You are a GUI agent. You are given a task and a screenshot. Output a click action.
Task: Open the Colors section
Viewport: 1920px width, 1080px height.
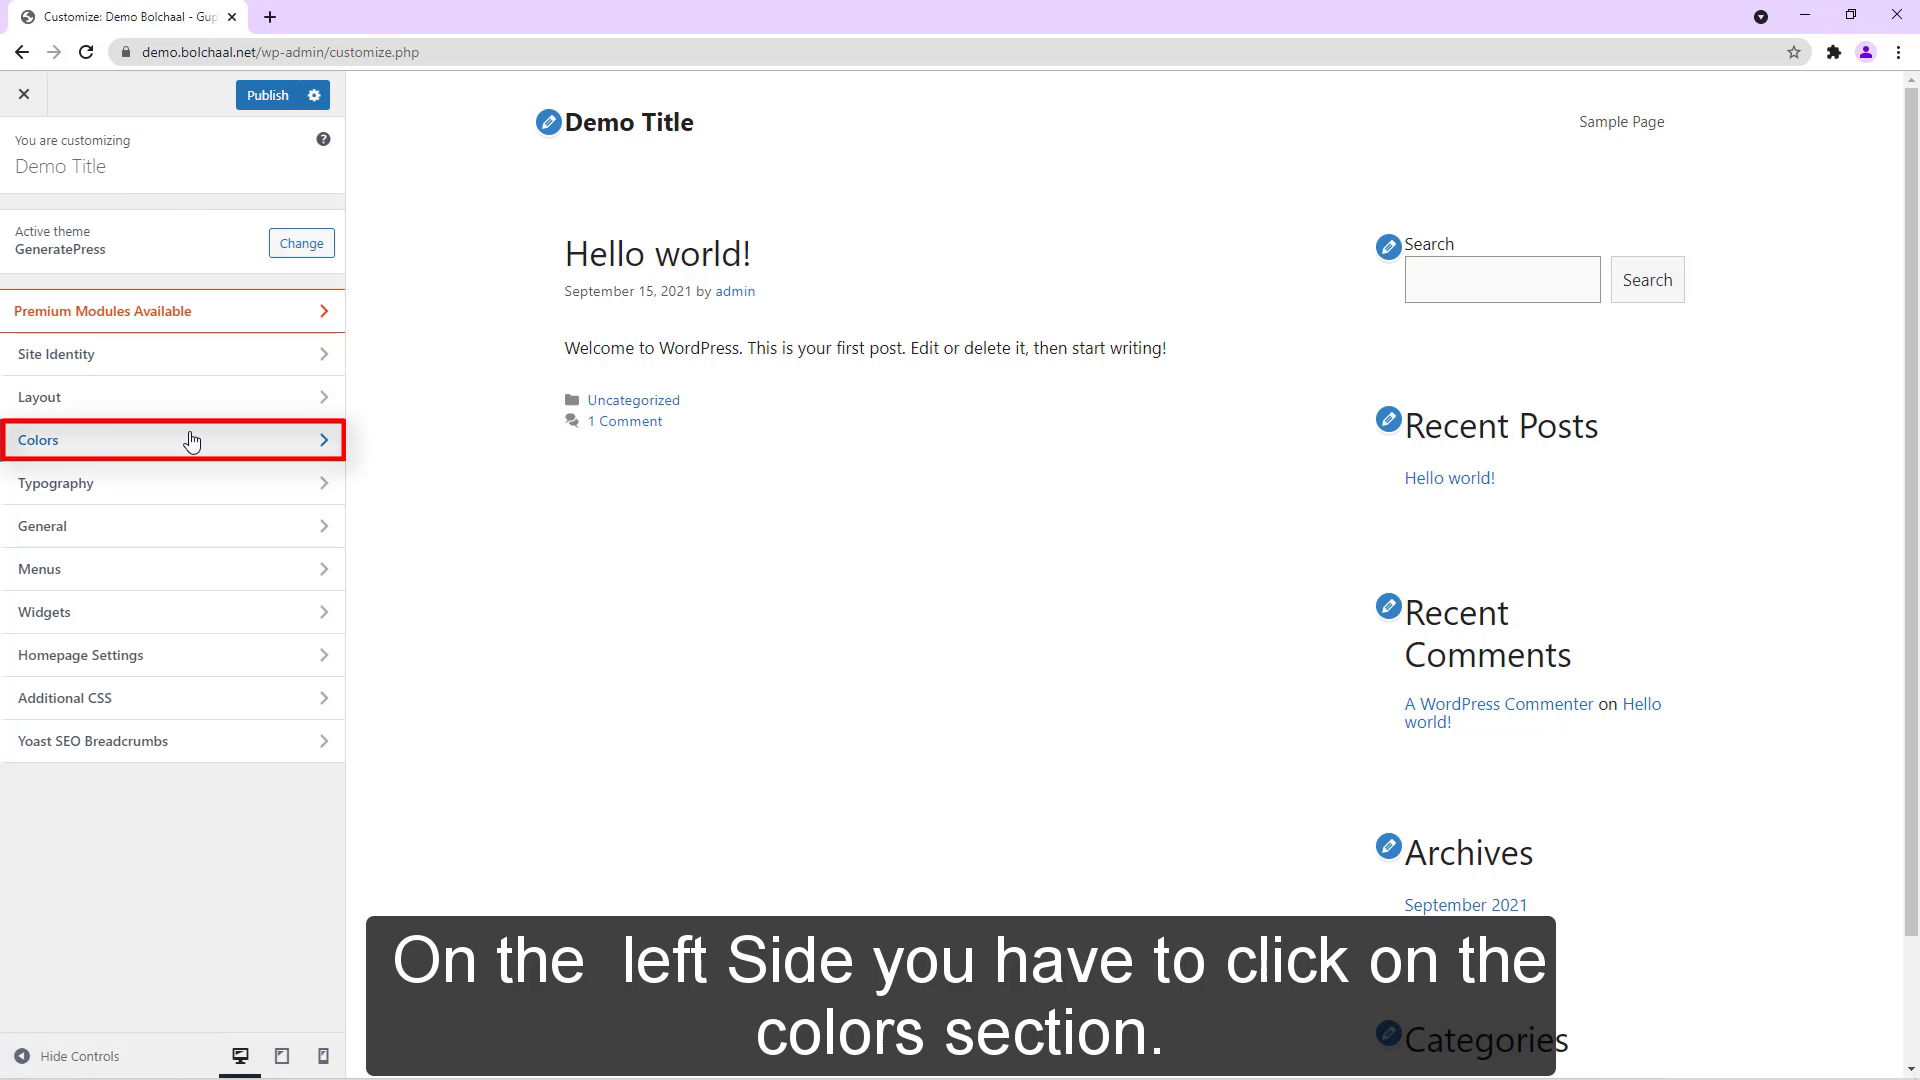point(172,440)
